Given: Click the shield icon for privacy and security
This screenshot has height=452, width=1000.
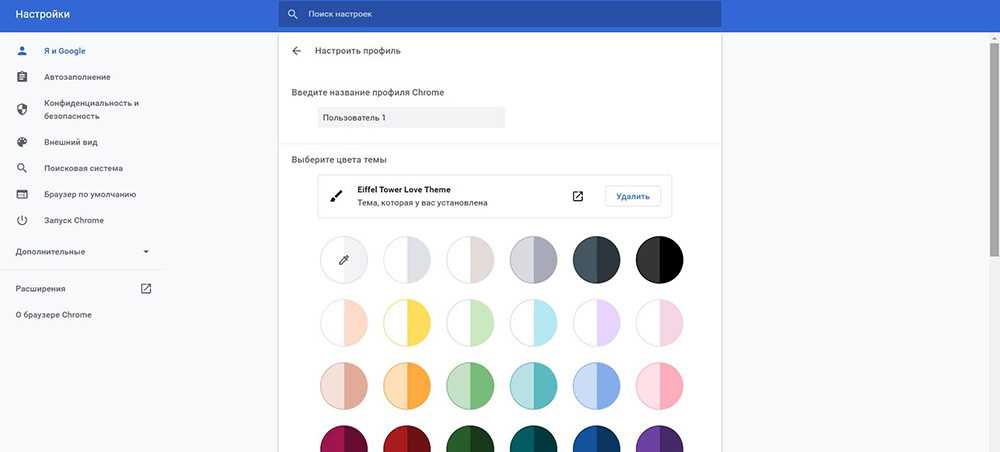Looking at the screenshot, I should tap(22, 109).
